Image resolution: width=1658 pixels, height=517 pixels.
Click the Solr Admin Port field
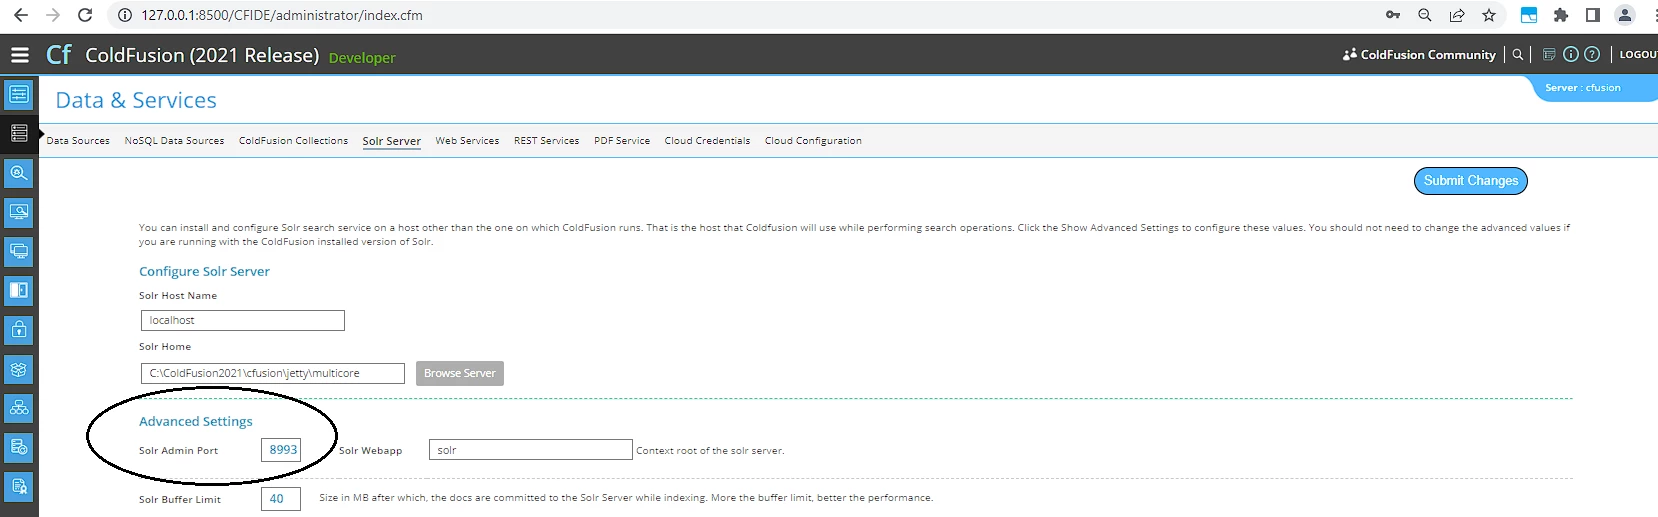click(x=281, y=450)
